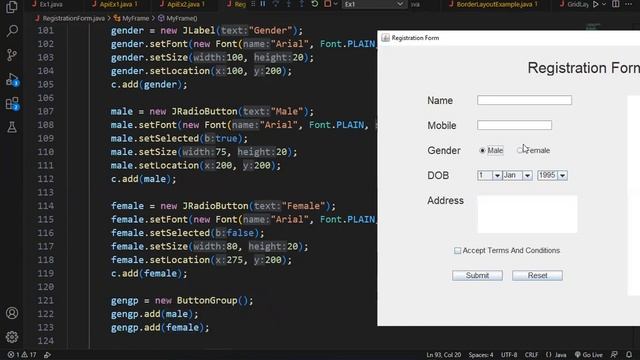Click the debug launch icon in status bar
This screenshot has height=360, width=640.
click(x=47, y=355)
